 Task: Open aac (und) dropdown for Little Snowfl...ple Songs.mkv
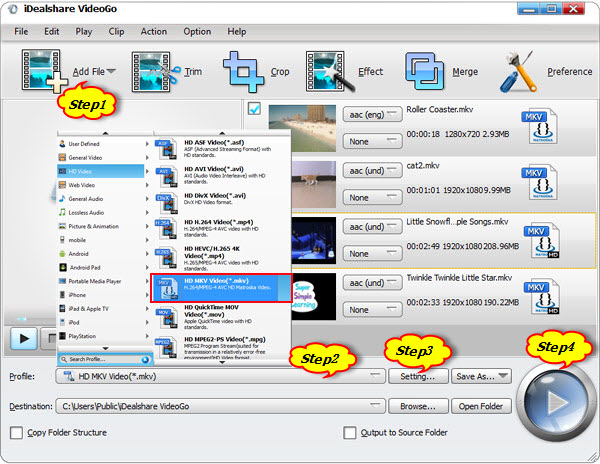(372, 227)
